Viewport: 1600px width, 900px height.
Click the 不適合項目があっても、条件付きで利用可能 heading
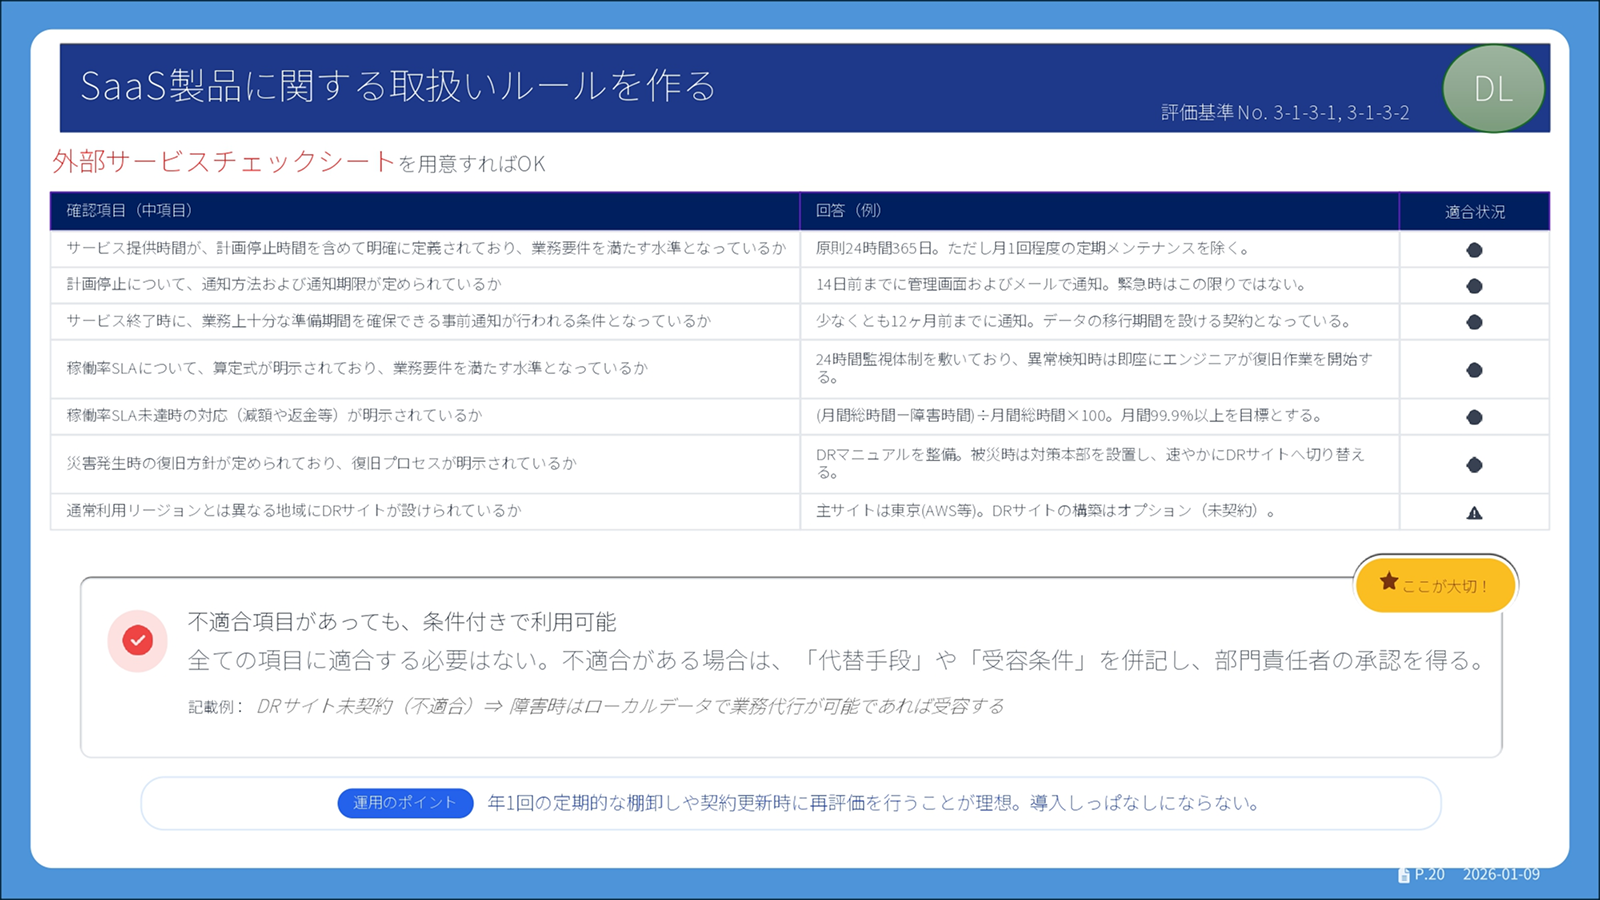[402, 622]
